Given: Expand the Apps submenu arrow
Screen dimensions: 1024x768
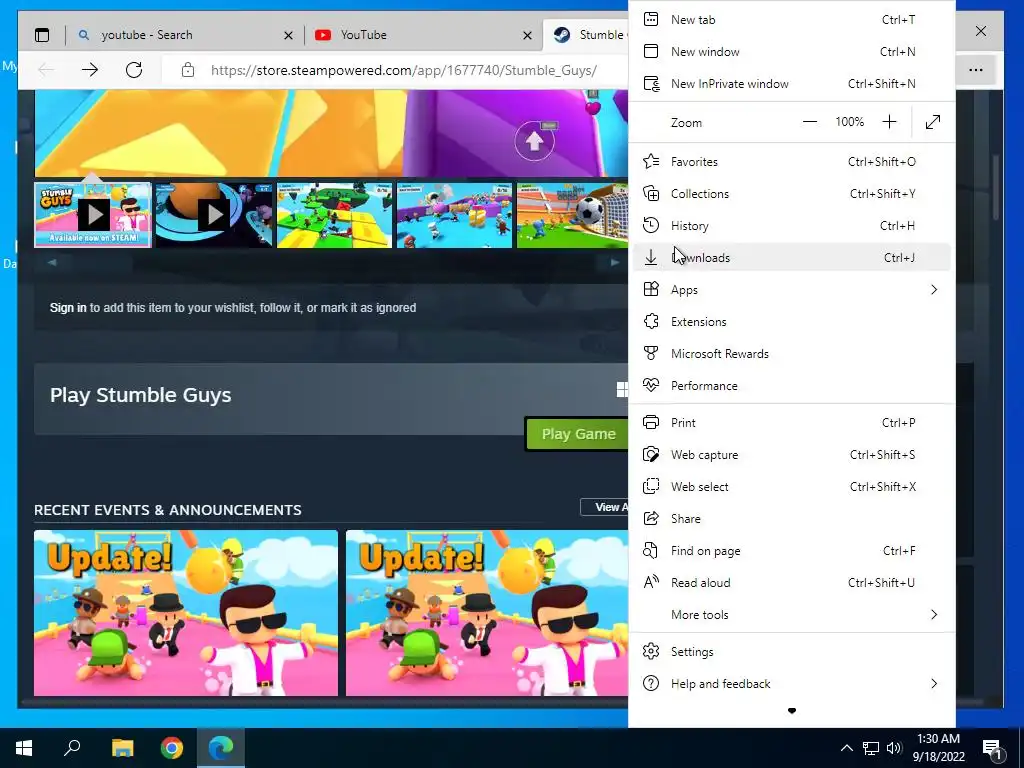Looking at the screenshot, I should 934,289.
